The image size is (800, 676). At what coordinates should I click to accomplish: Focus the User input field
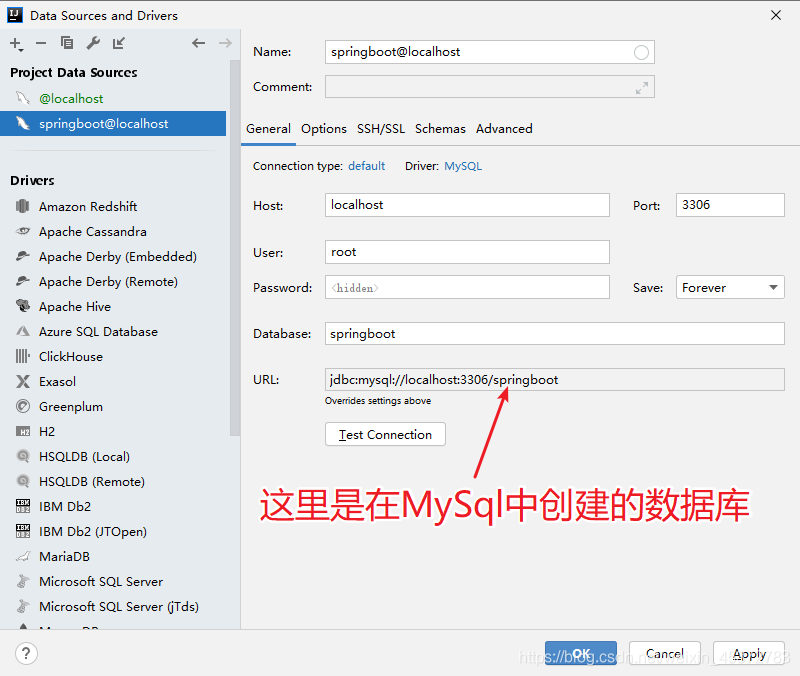click(x=467, y=252)
